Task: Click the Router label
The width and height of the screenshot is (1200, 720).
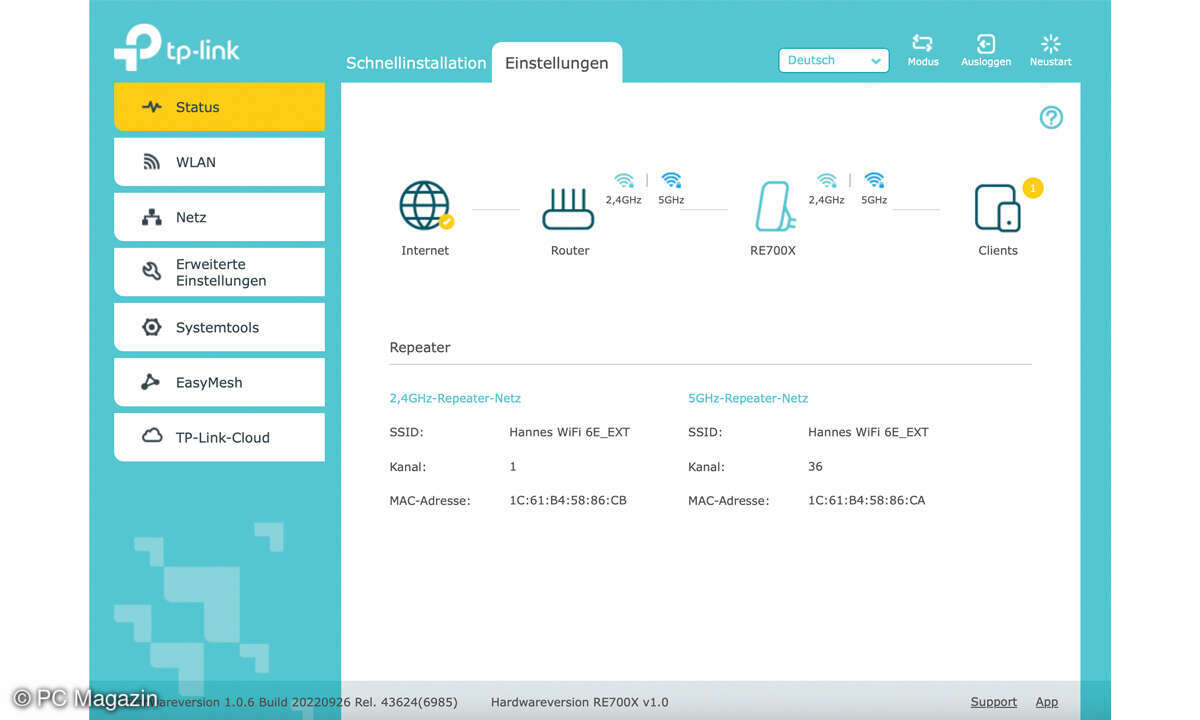Action: (x=570, y=251)
